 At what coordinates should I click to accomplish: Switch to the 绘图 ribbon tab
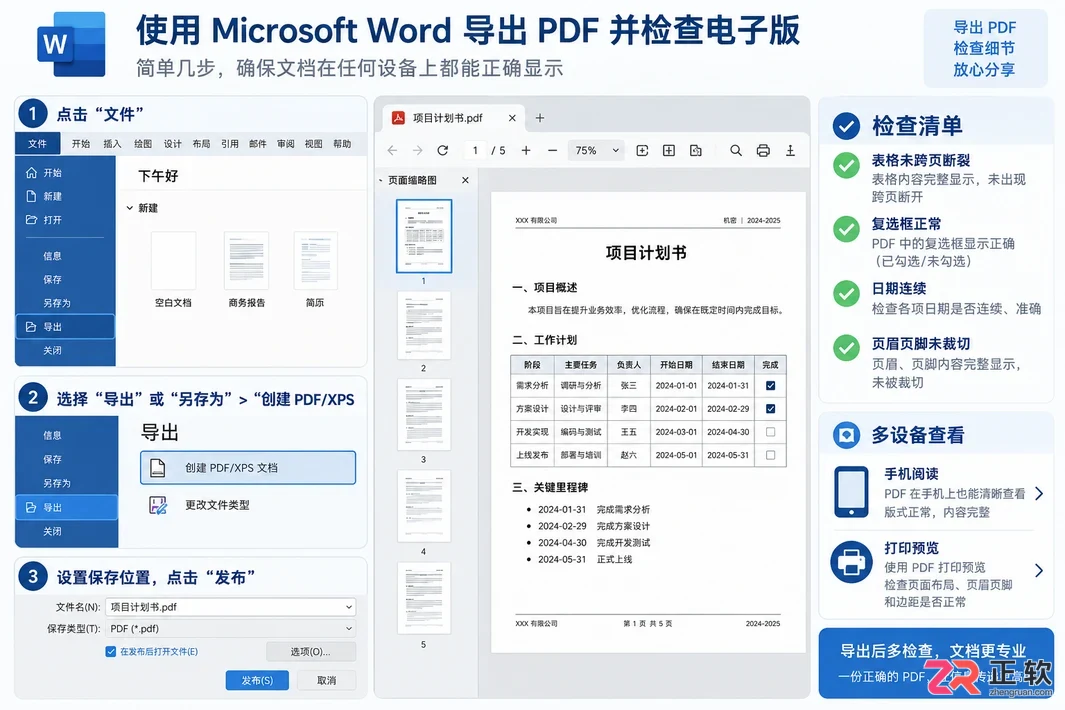[x=143, y=143]
